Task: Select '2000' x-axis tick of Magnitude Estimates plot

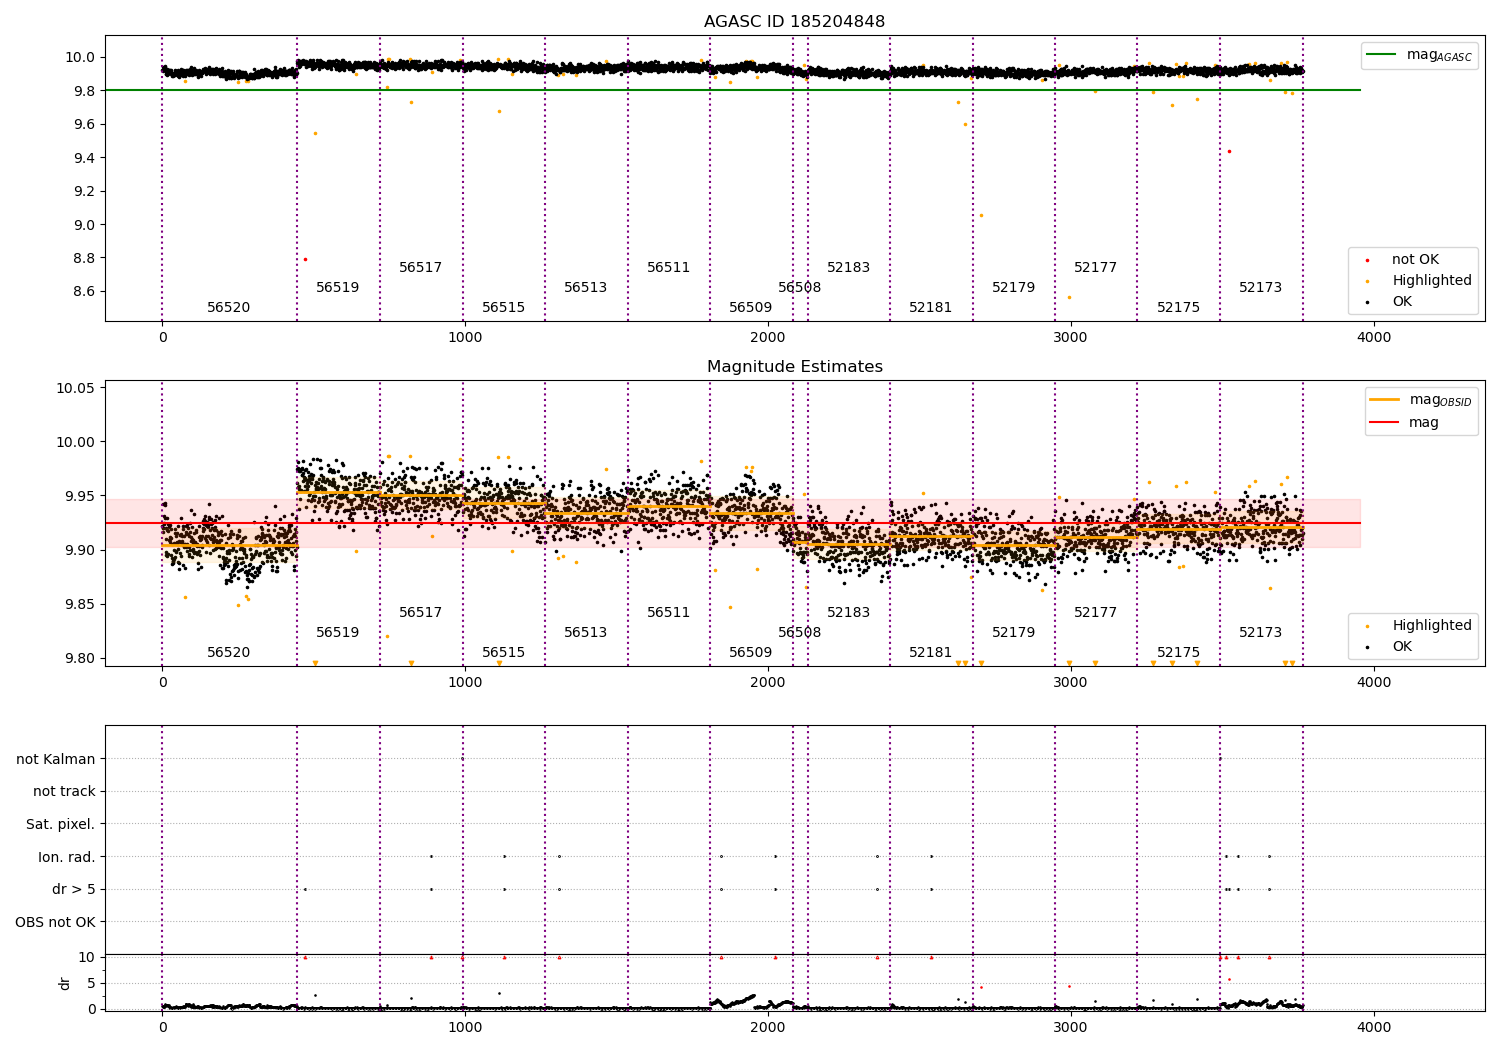Action: (x=768, y=683)
